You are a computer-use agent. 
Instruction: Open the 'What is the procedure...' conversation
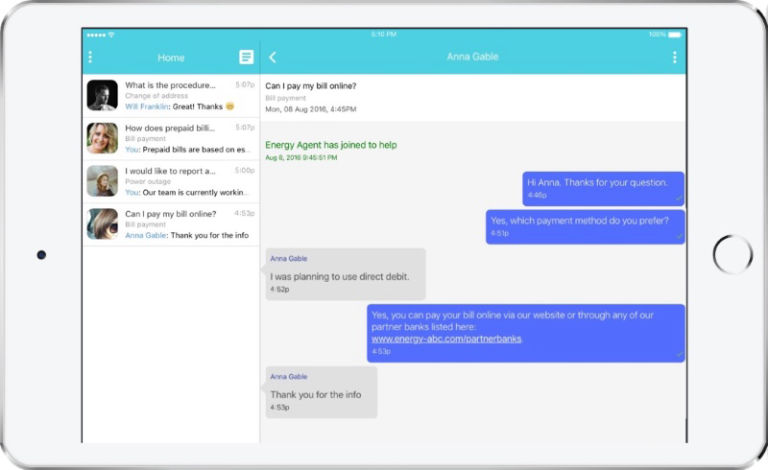pos(171,95)
